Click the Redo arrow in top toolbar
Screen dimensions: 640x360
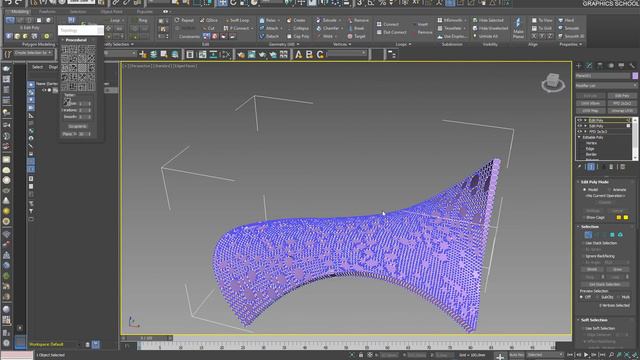tap(18, 2)
